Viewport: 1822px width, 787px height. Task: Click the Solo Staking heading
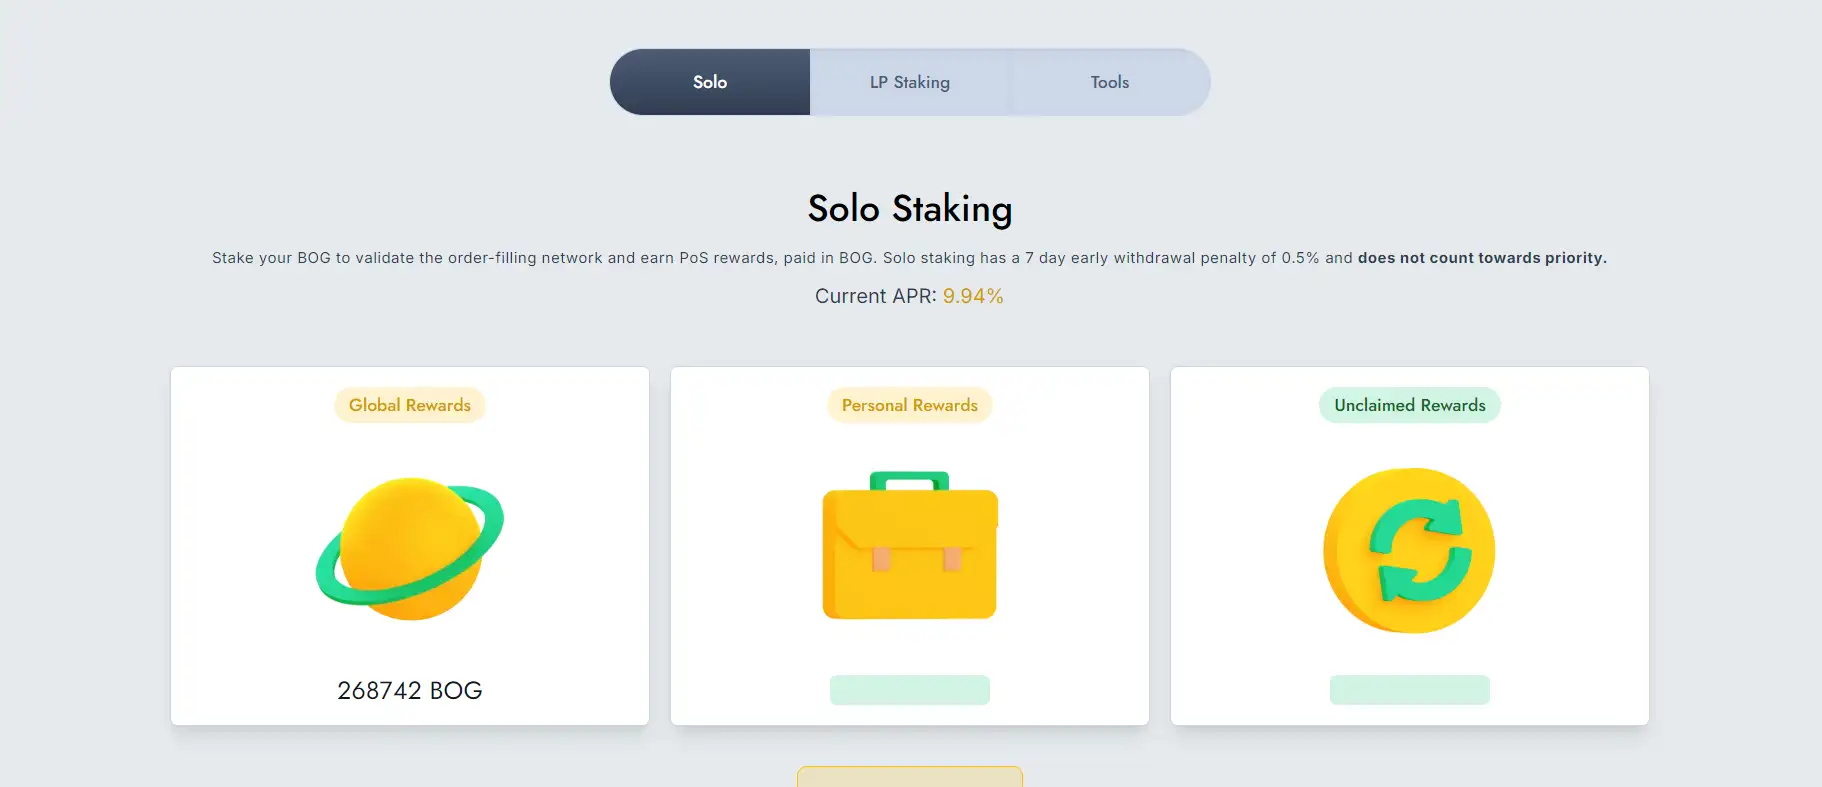910,209
